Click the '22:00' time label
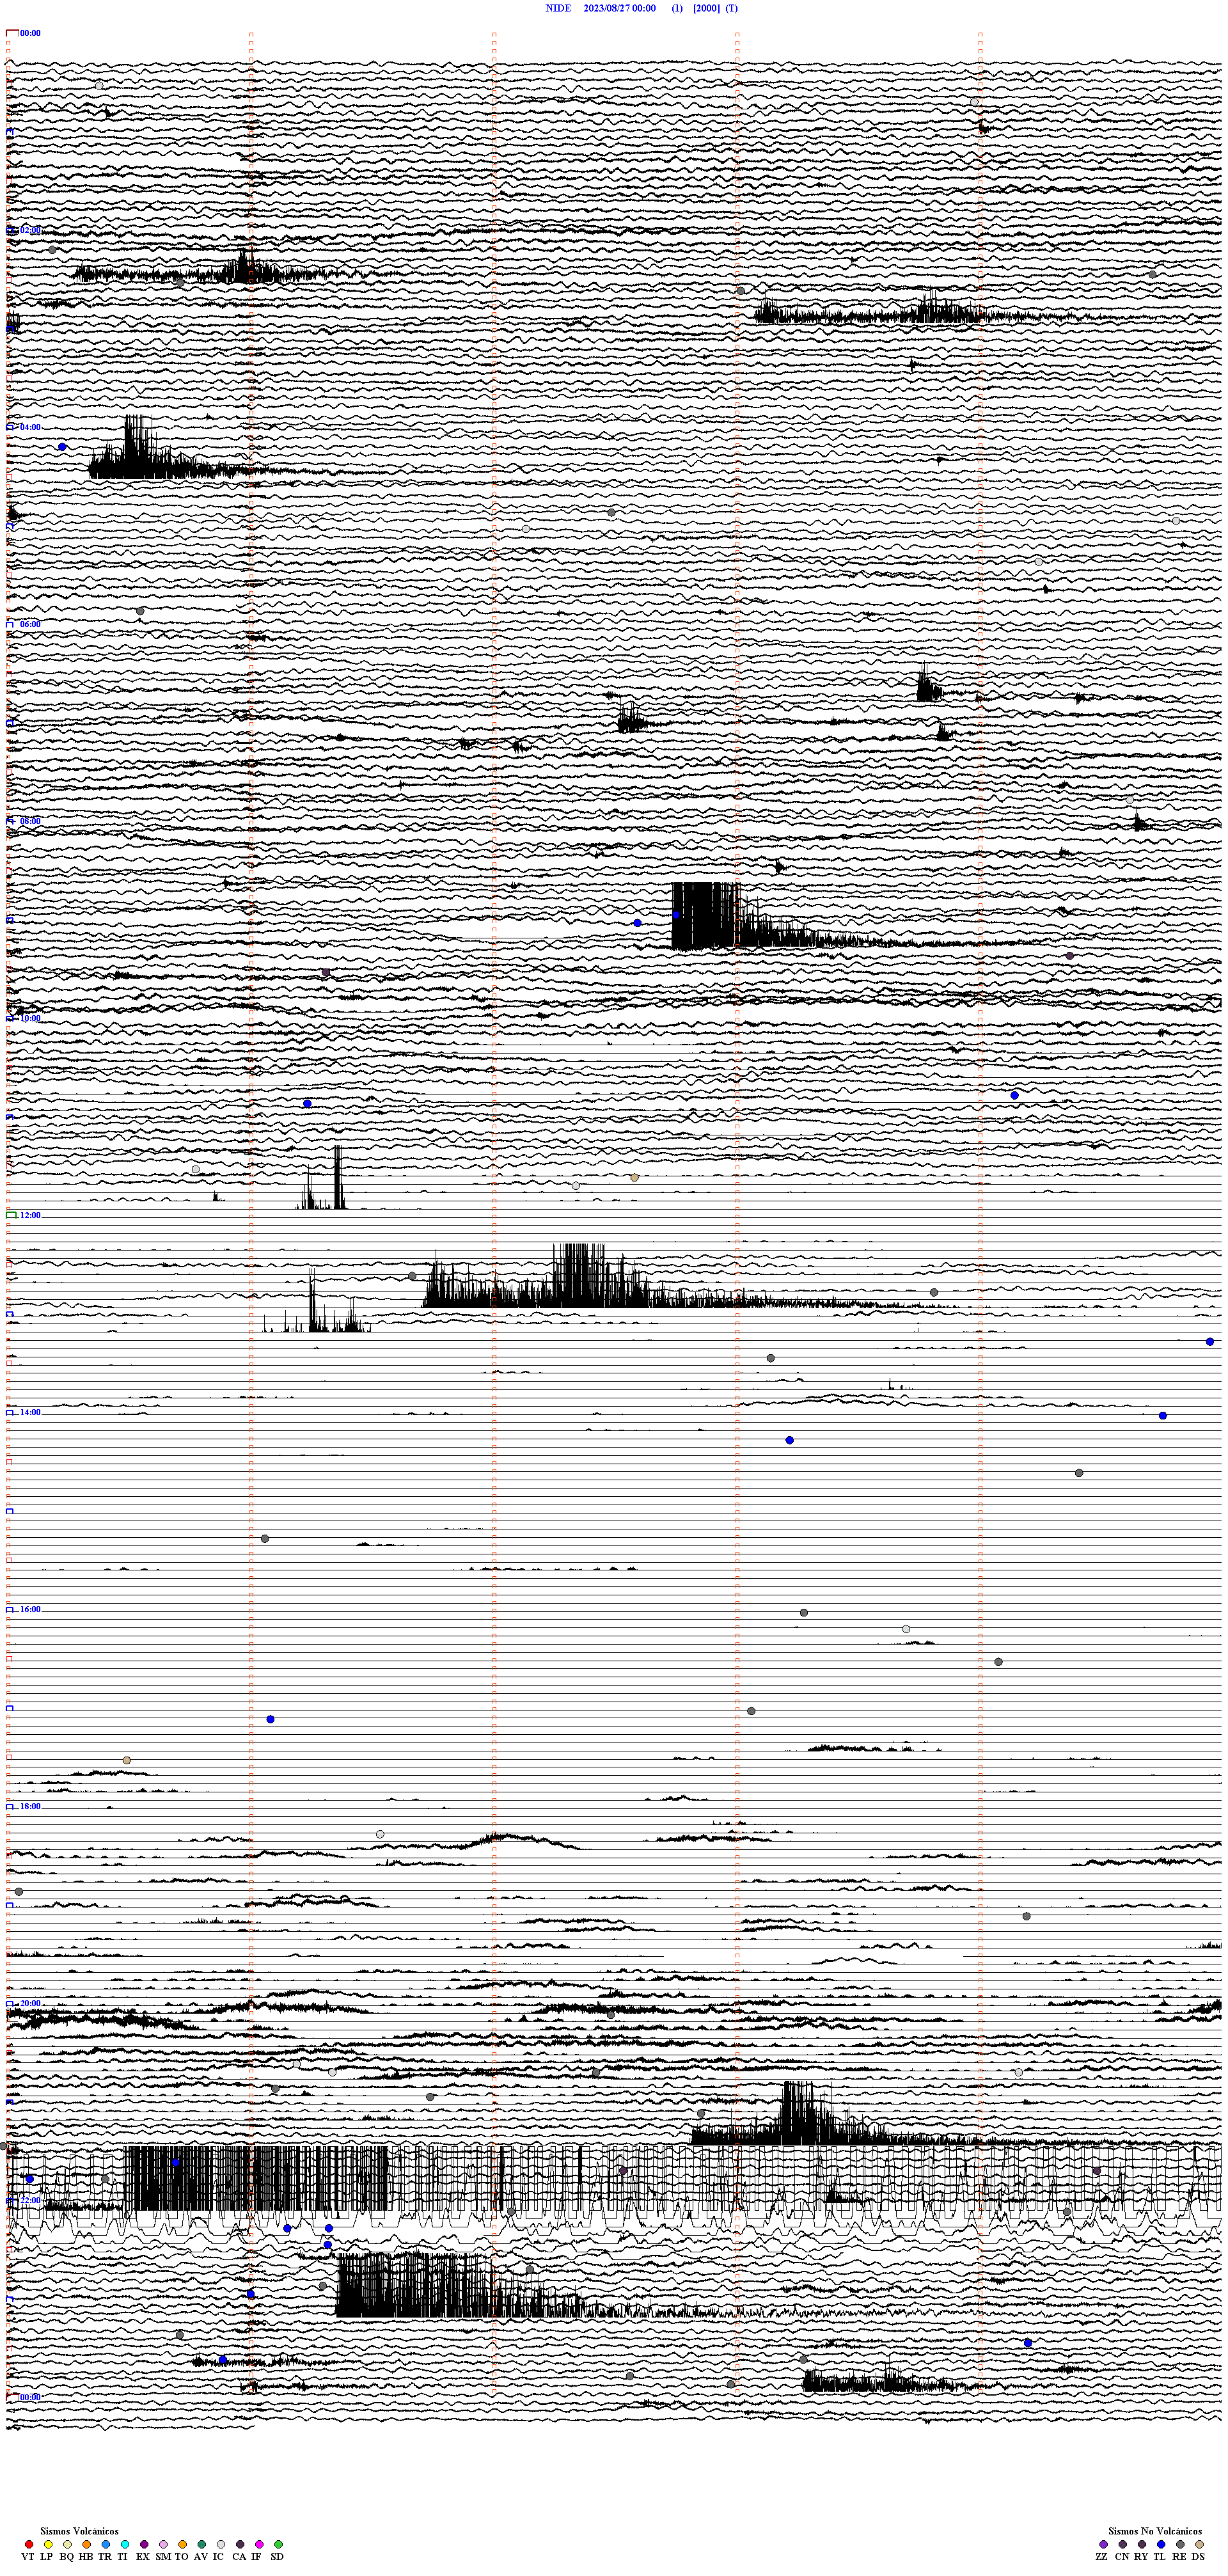The image size is (1228, 2576). tap(30, 2200)
